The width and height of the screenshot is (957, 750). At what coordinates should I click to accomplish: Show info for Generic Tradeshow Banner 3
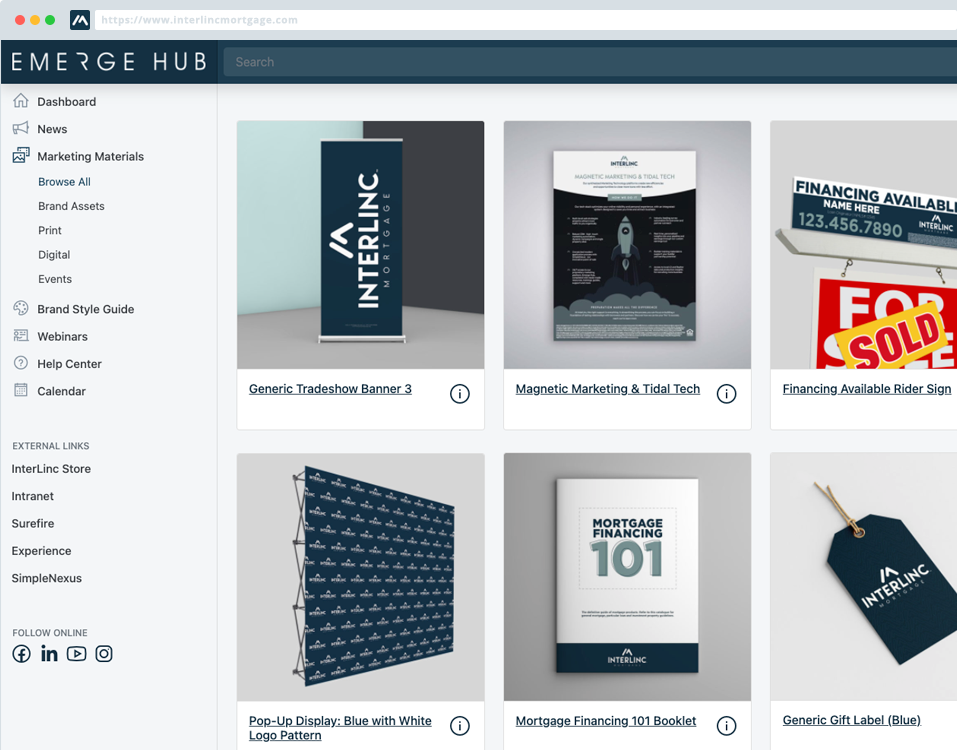point(460,394)
